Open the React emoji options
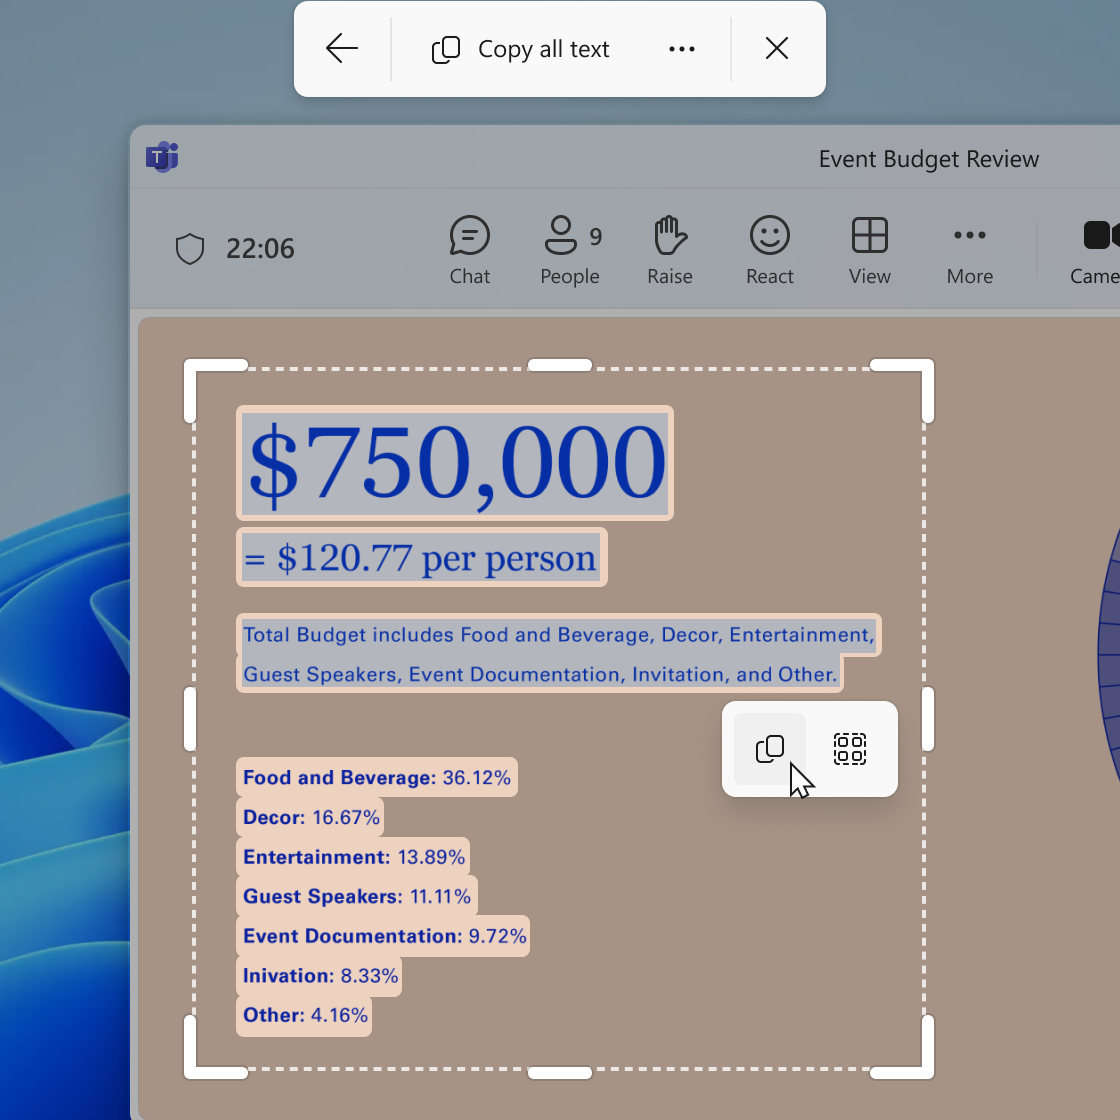This screenshot has width=1120, height=1120. (769, 250)
